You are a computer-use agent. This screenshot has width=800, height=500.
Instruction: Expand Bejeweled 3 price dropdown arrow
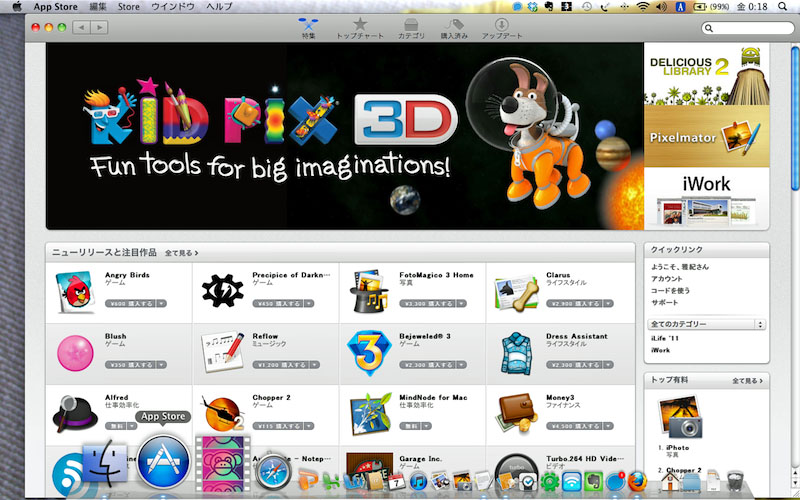click(x=462, y=365)
